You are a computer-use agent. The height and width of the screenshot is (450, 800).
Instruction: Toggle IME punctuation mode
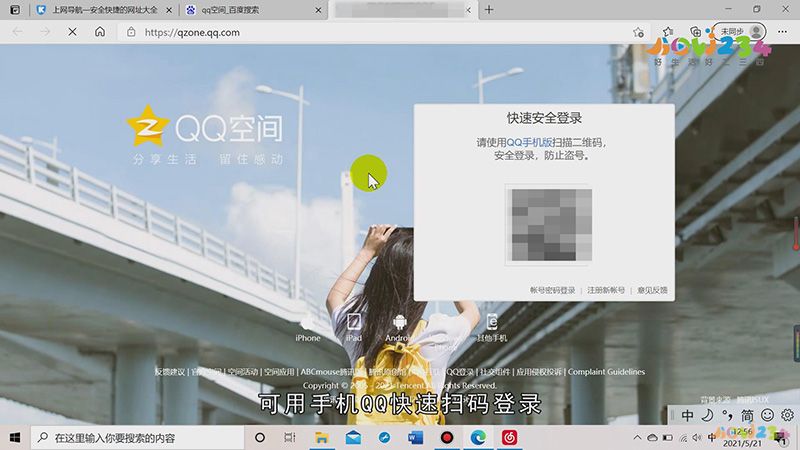point(727,415)
